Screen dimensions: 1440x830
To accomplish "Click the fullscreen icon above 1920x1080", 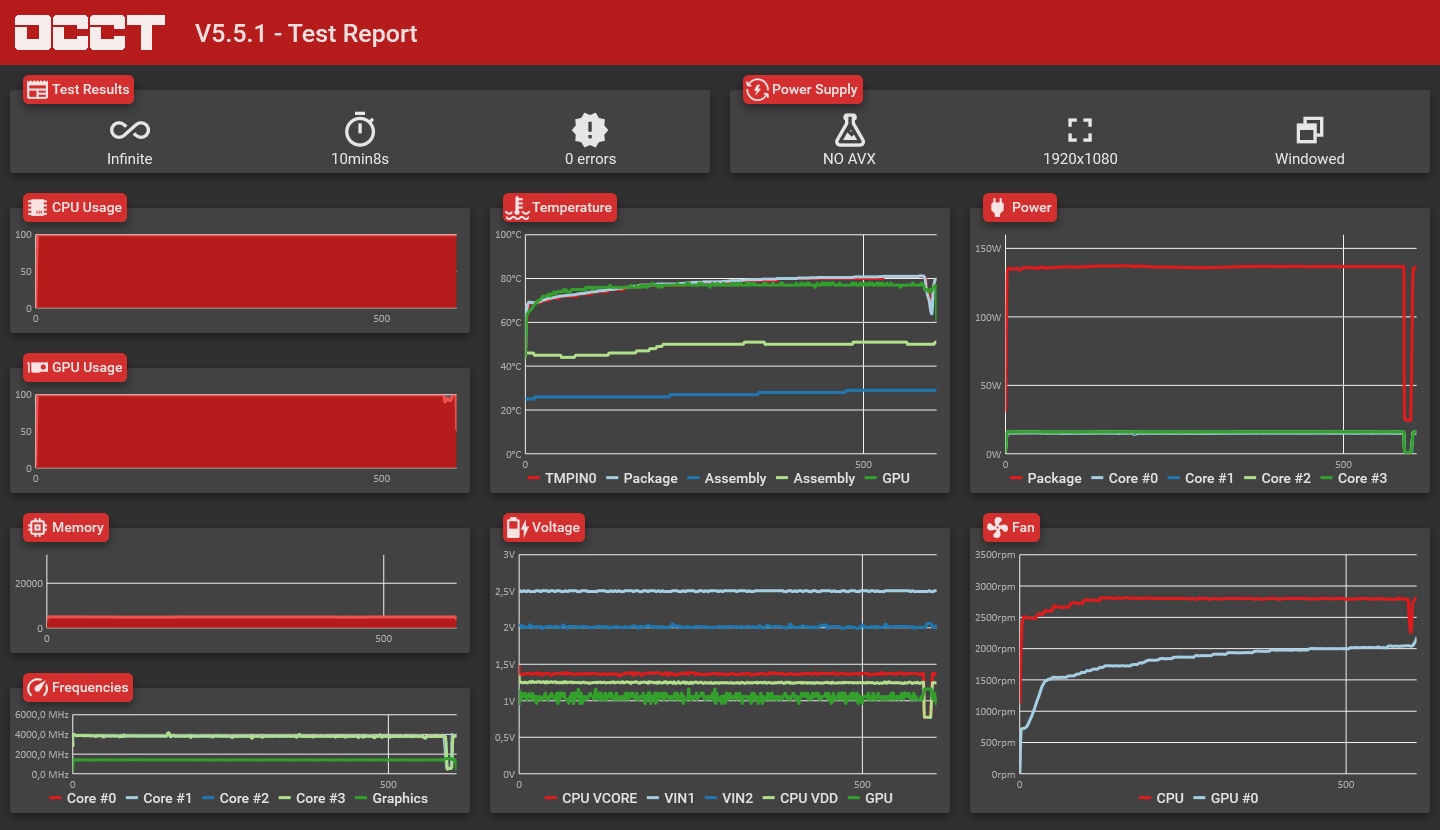I will (1080, 129).
